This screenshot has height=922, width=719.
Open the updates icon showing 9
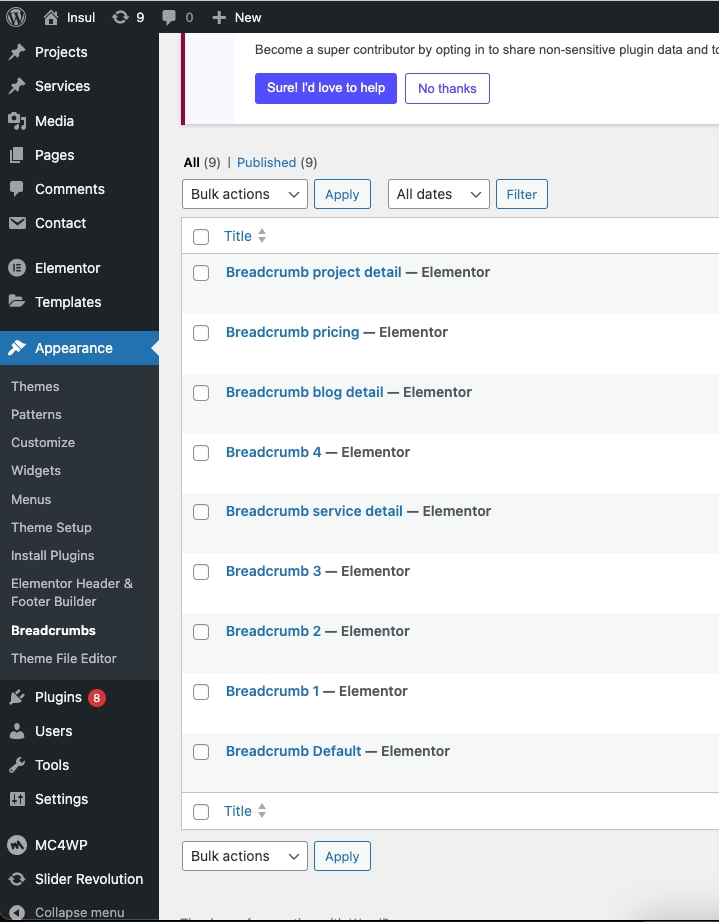121,17
